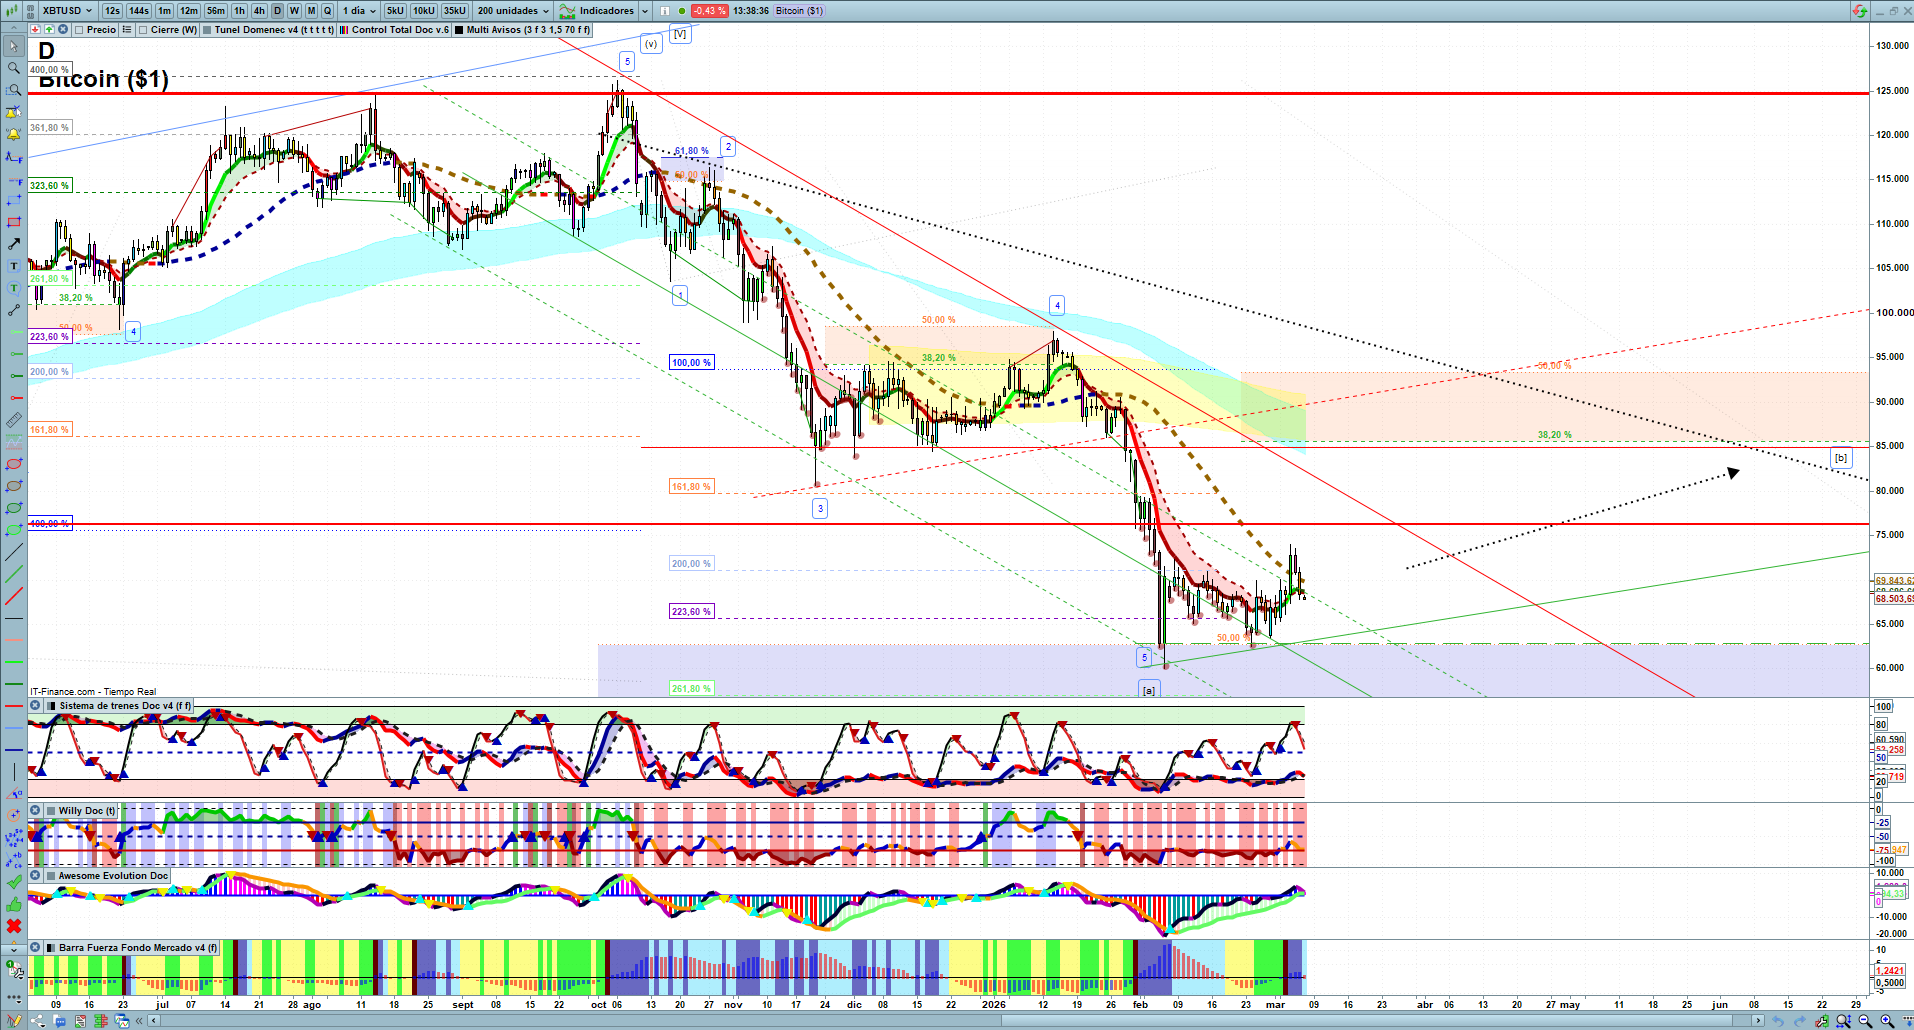Switch to the 144s timeframe
The image size is (1914, 1030).
coord(139,11)
